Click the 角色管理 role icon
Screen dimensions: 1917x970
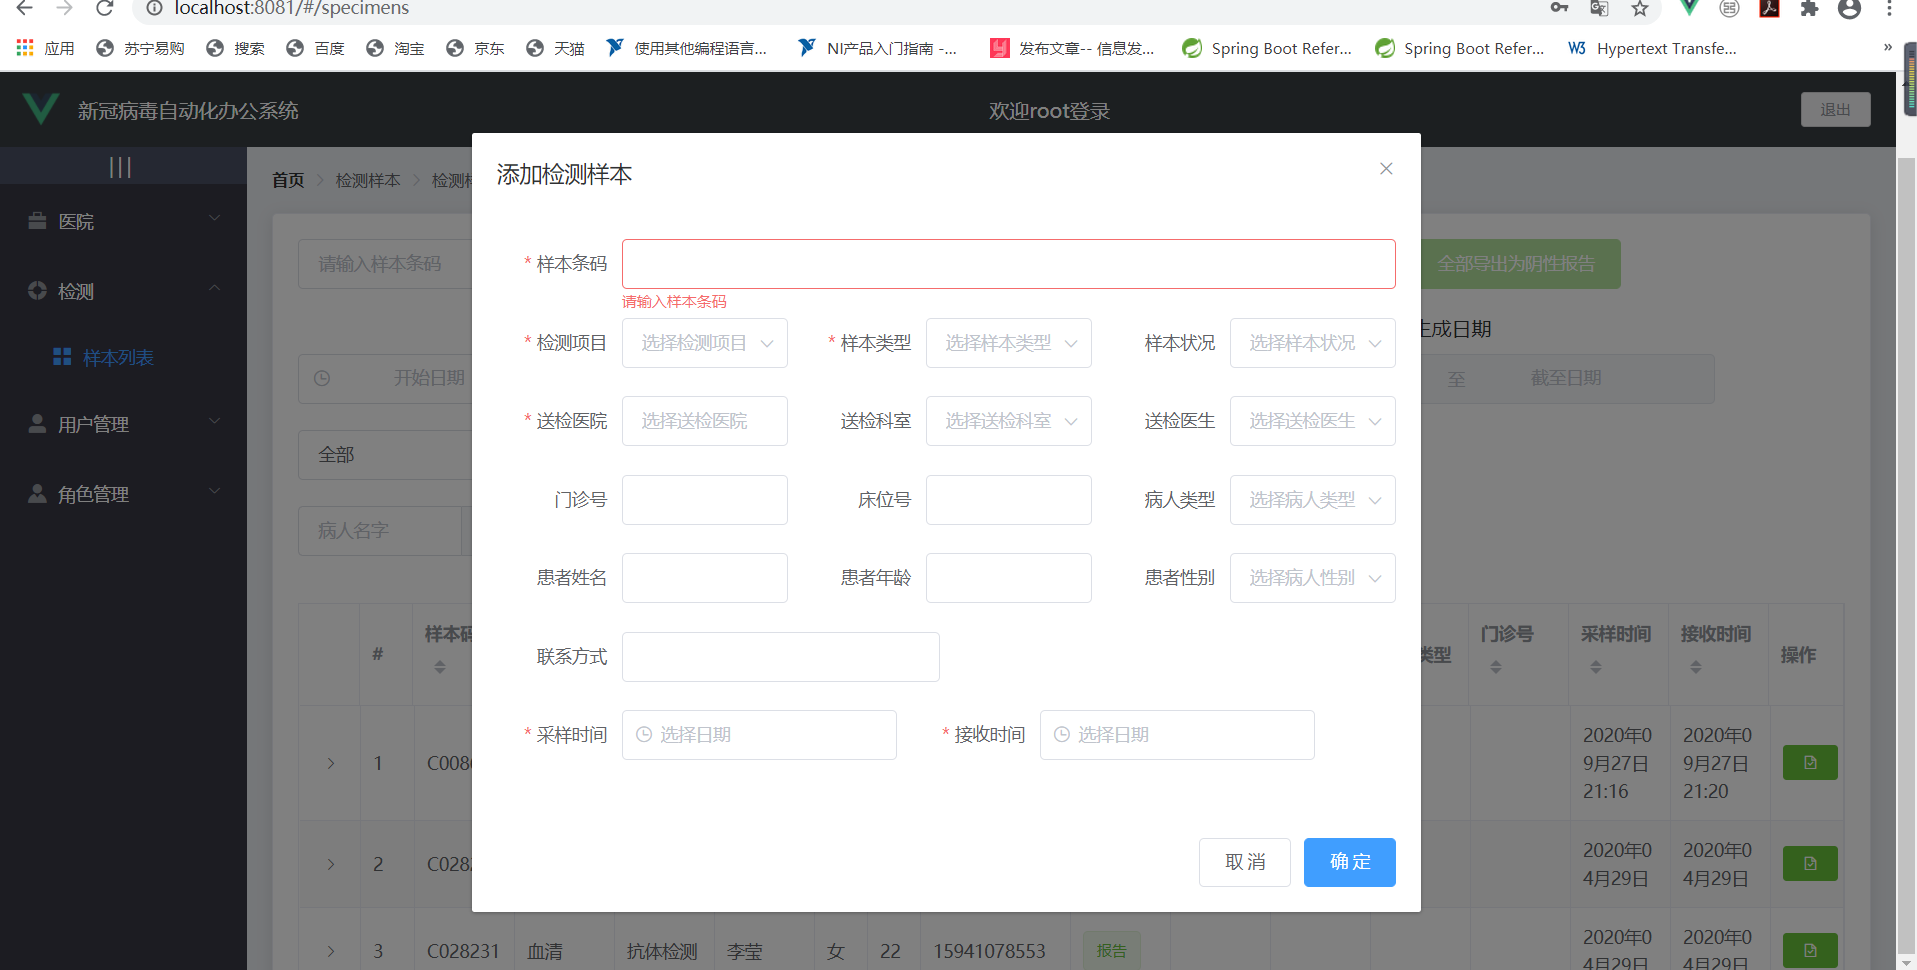click(37, 493)
